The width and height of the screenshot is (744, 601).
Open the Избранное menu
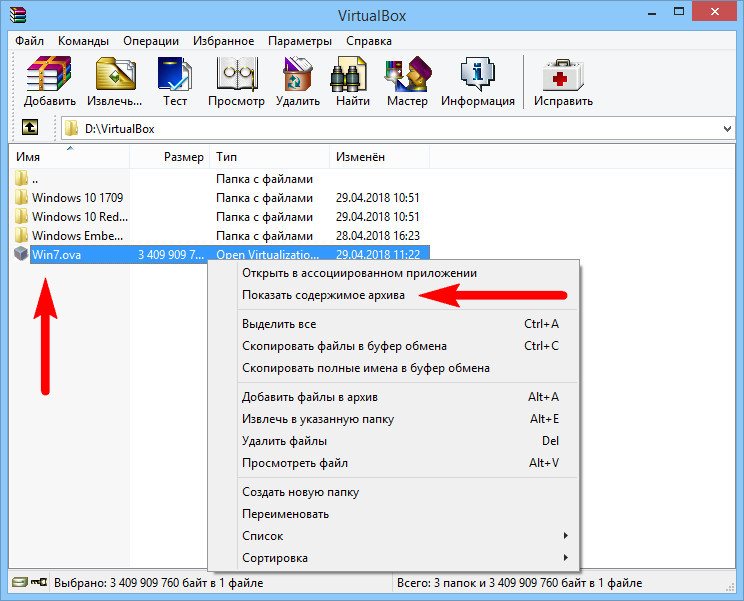(223, 41)
